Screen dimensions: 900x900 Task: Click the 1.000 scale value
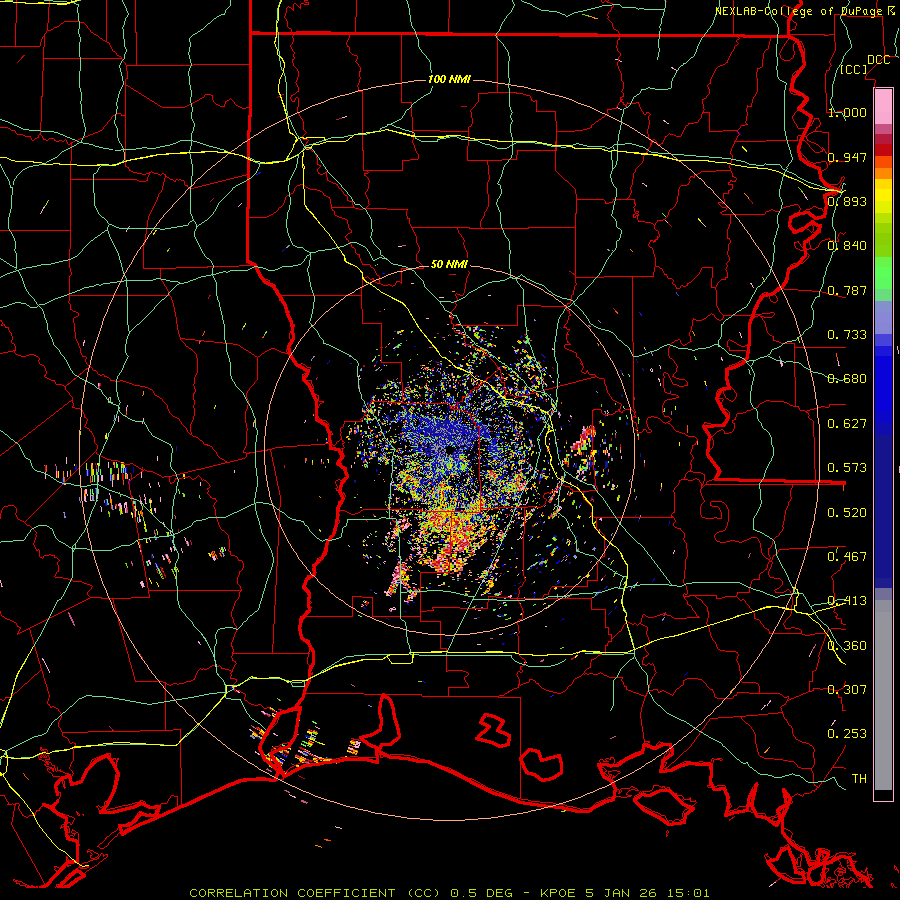click(847, 112)
